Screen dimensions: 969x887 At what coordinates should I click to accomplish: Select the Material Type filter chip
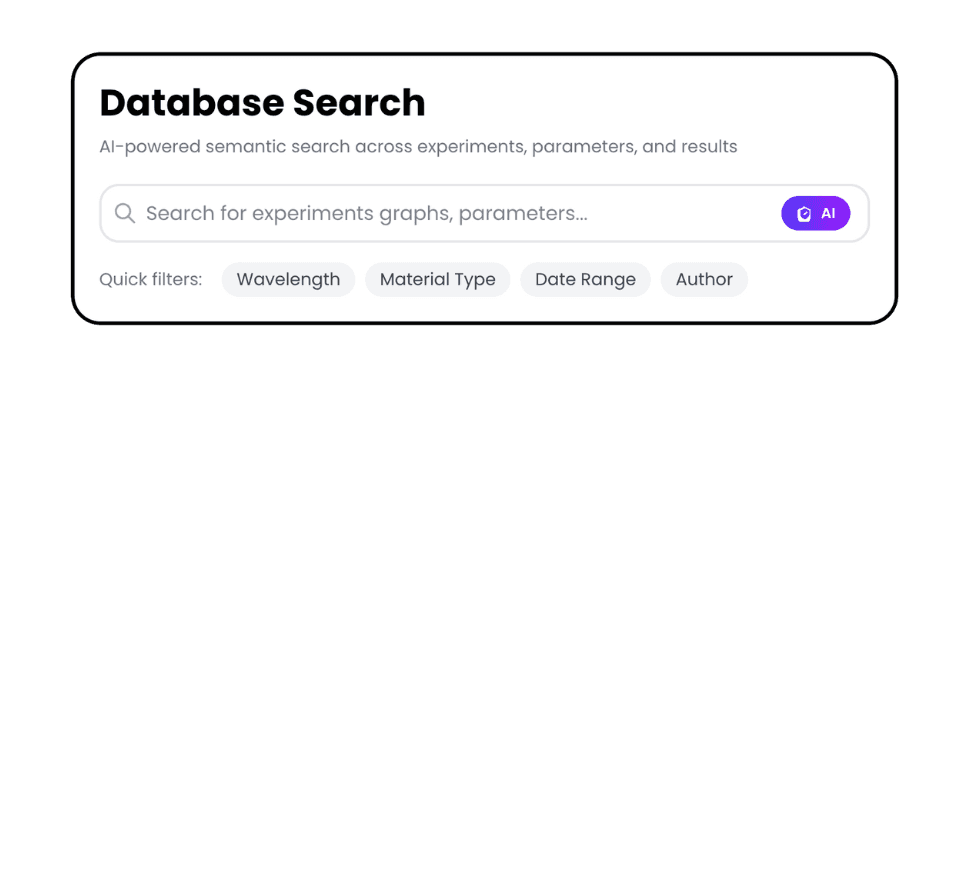(x=437, y=280)
